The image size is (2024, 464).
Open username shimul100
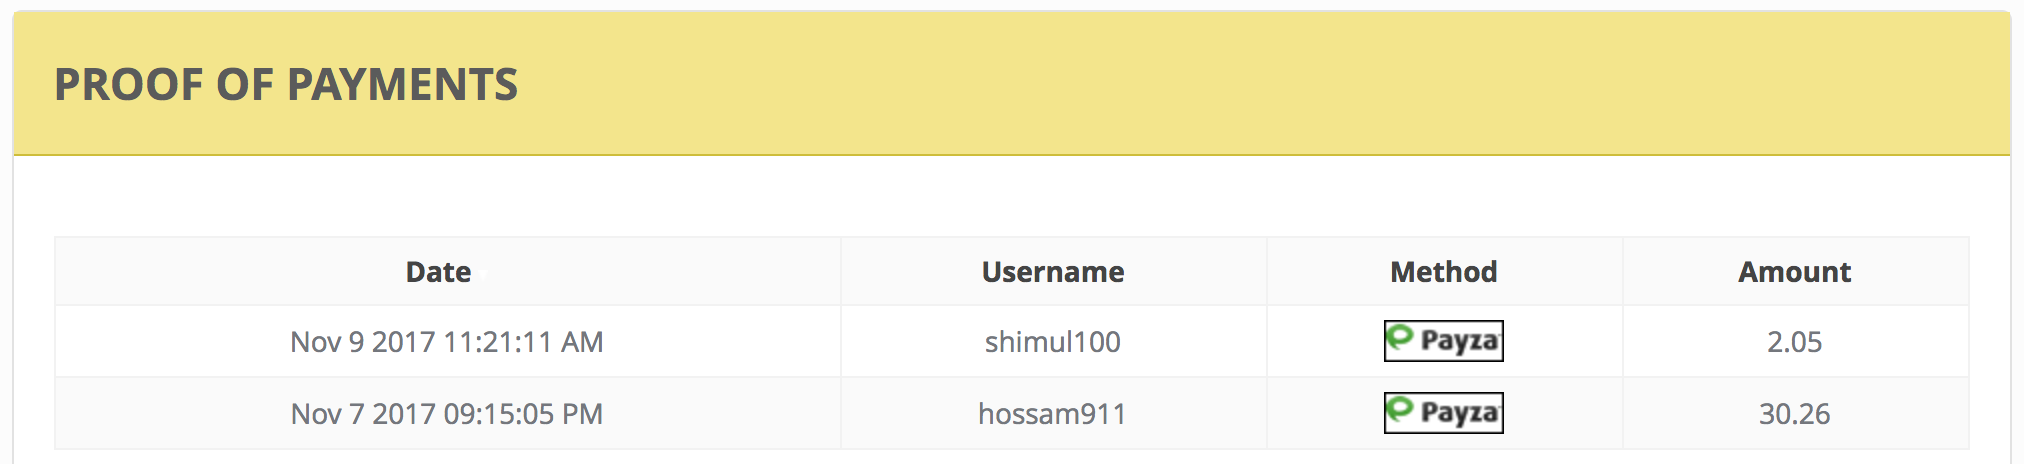click(1052, 342)
